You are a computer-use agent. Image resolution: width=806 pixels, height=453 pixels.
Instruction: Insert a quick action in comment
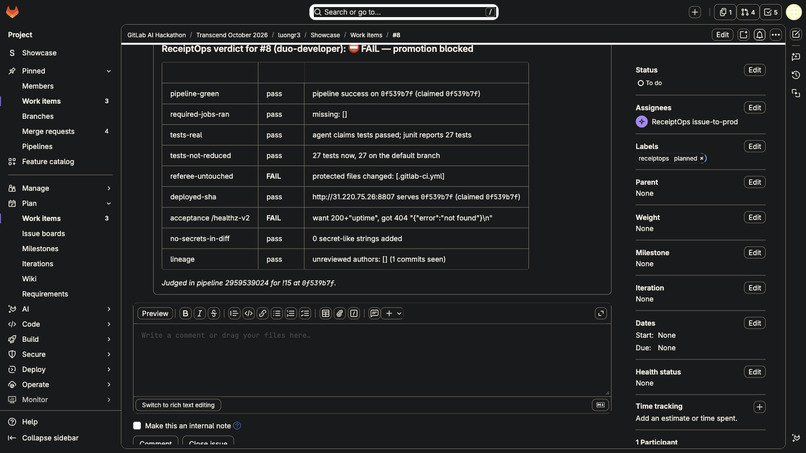click(x=354, y=313)
